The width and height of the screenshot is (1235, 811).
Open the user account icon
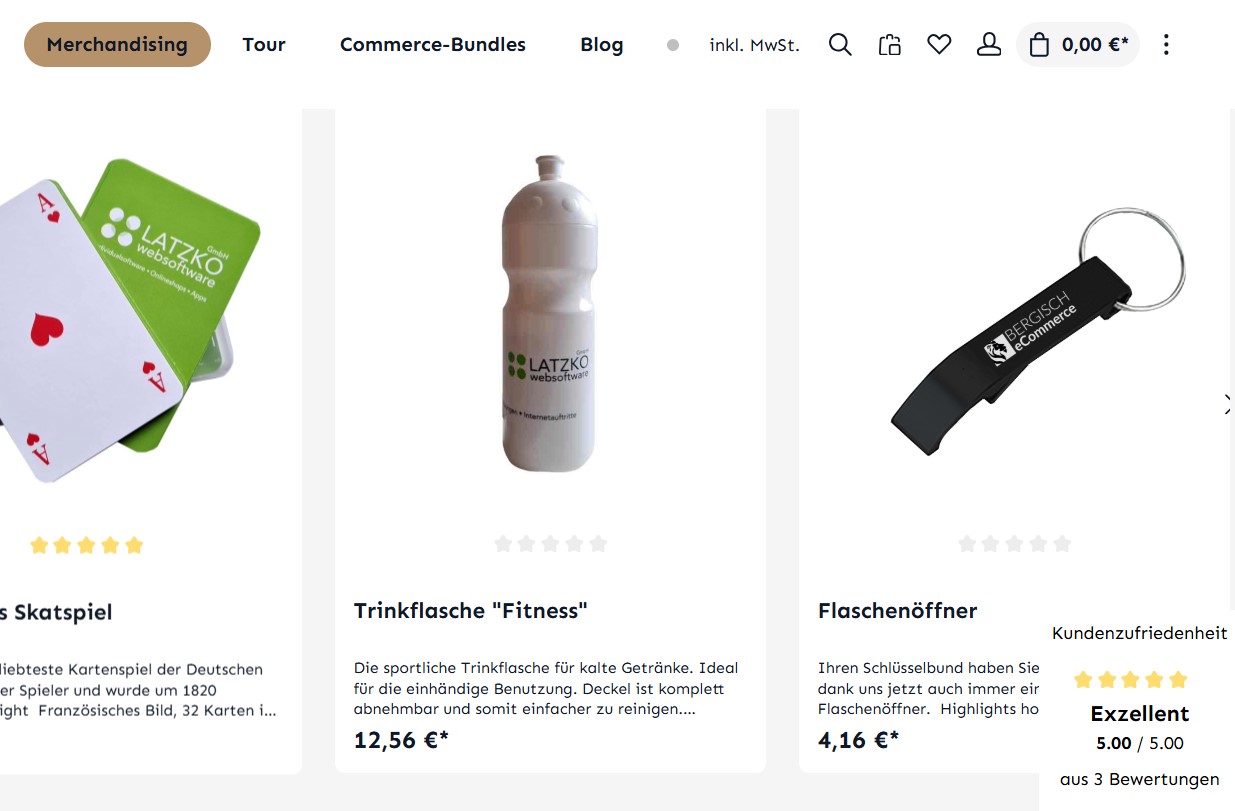tap(989, 45)
